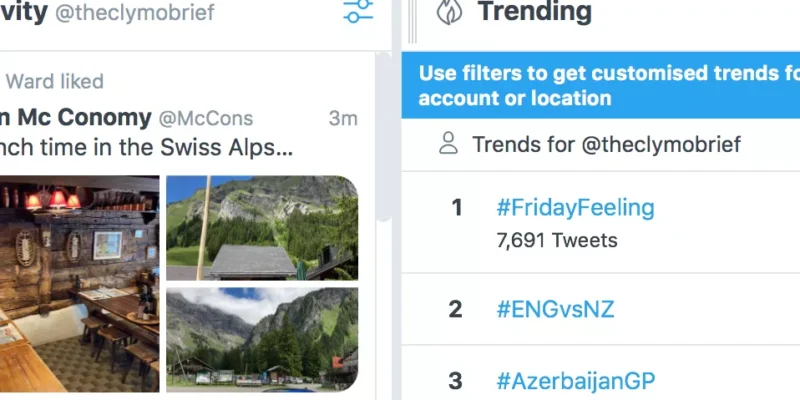The height and width of the screenshot is (400, 800).
Task: Open the bottom-right alpine valley photo
Action: (x=261, y=338)
